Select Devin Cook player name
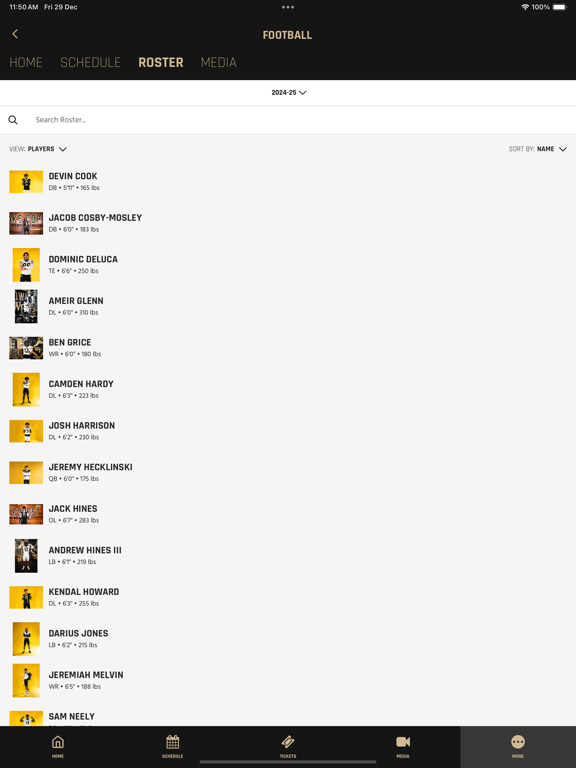Screen dimensions: 576x768 point(73,176)
